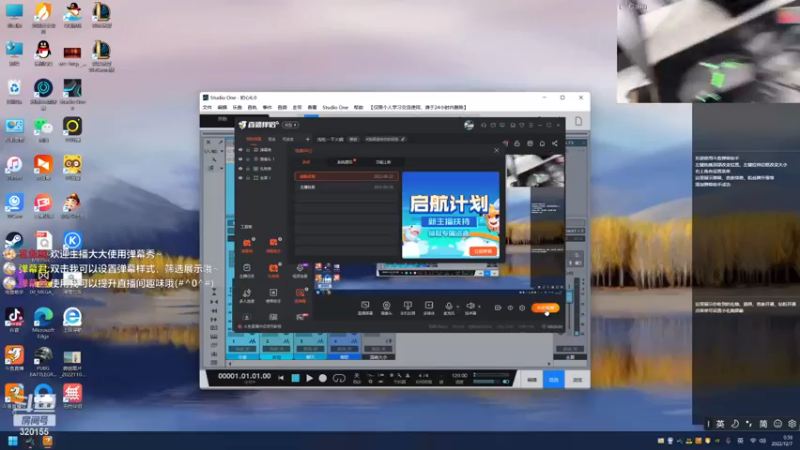The image size is (800, 450).
Task: Expand the speaker options arrow
Action: 480,307
